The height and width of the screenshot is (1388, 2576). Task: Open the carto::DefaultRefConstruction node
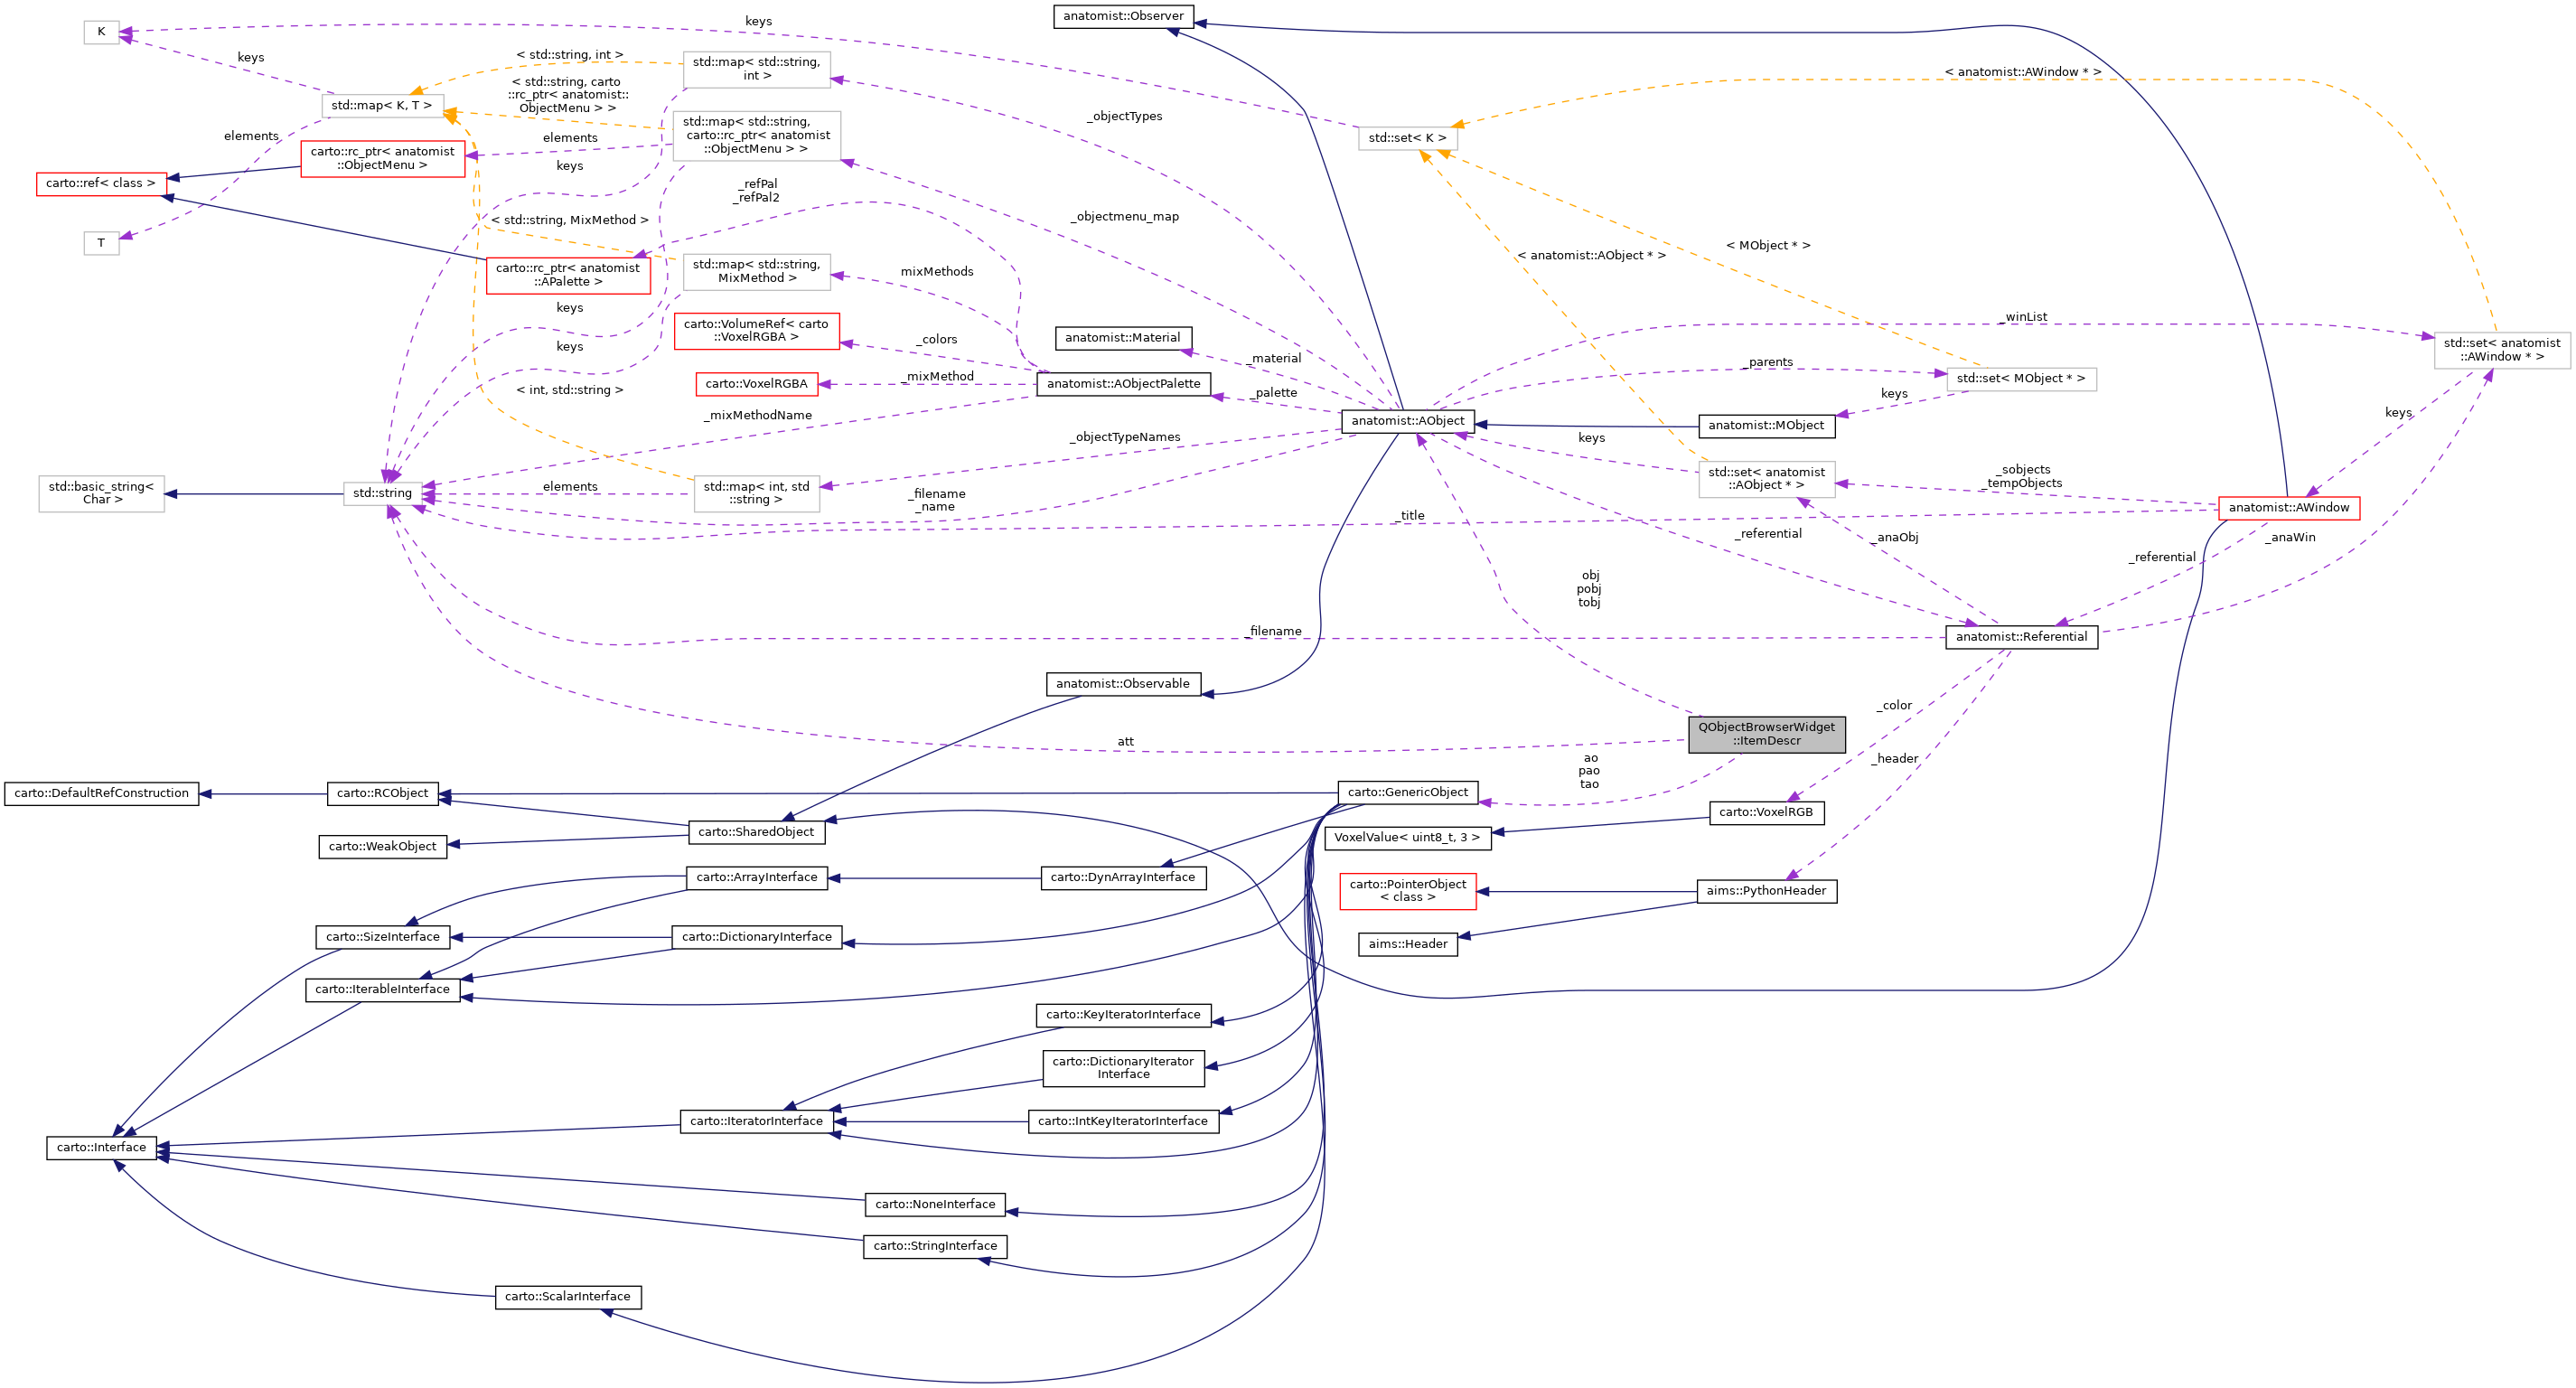tap(101, 794)
